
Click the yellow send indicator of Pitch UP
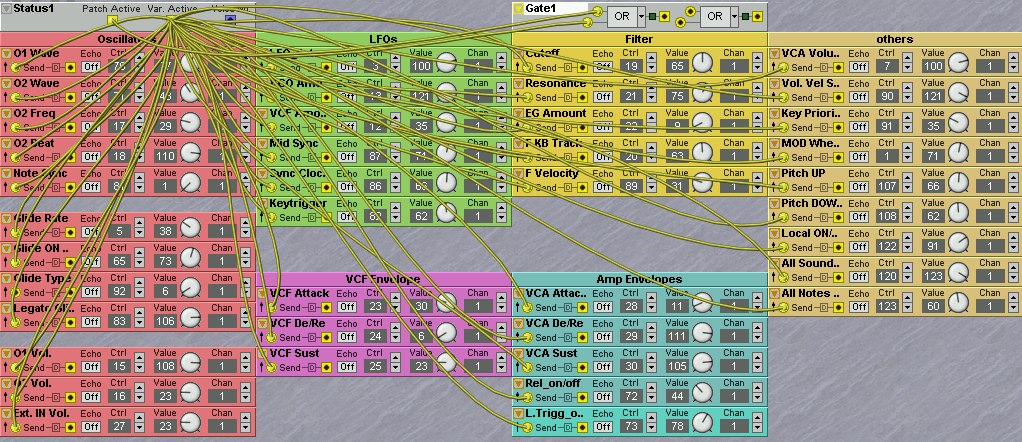tap(836, 187)
